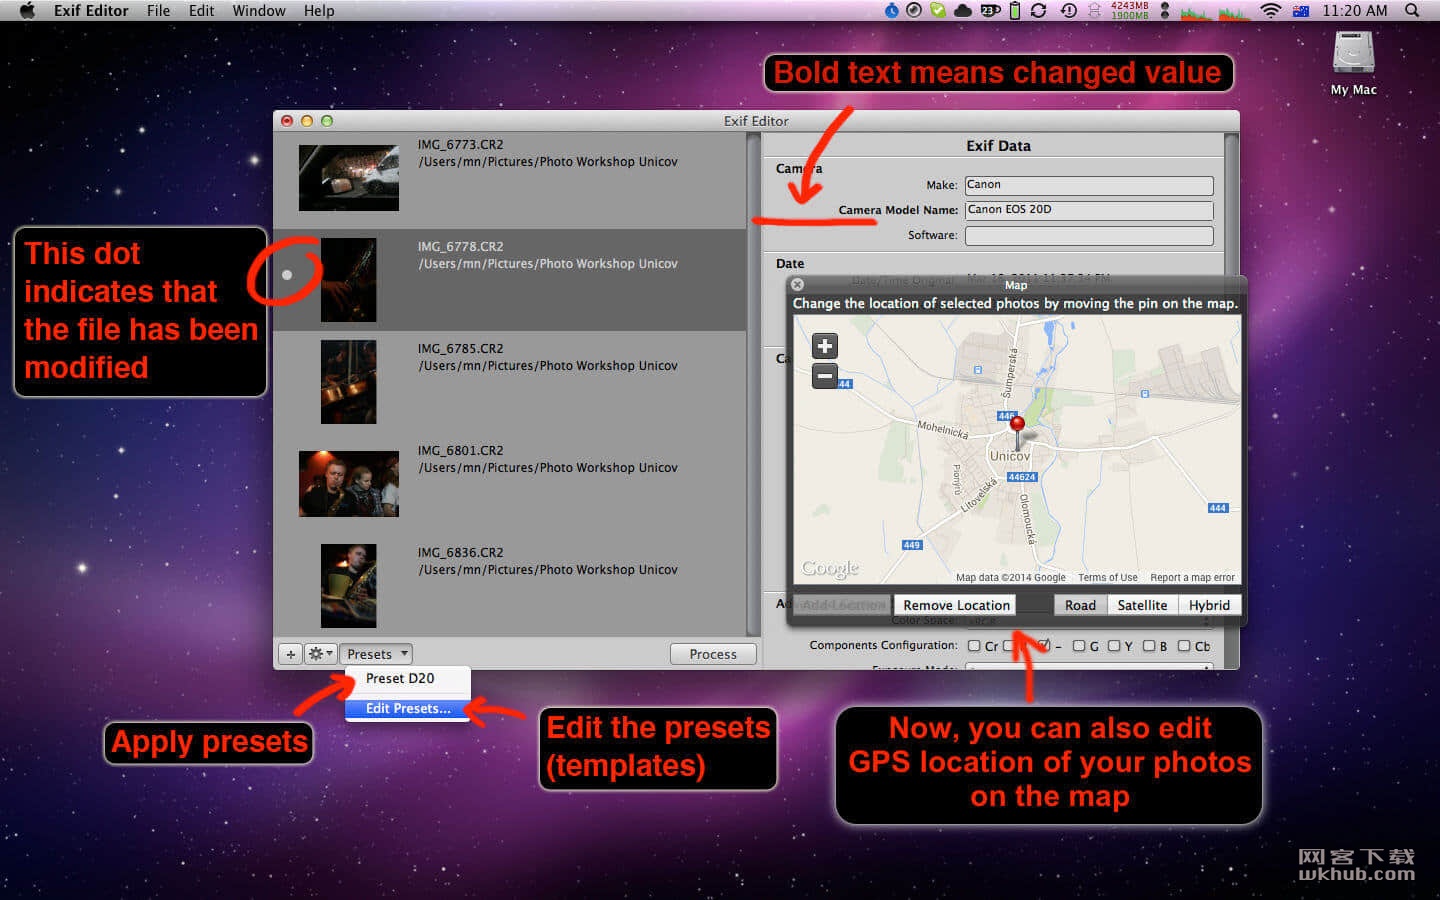The width and height of the screenshot is (1440, 900).
Task: Open Report a map error link
Action: 1192,578
